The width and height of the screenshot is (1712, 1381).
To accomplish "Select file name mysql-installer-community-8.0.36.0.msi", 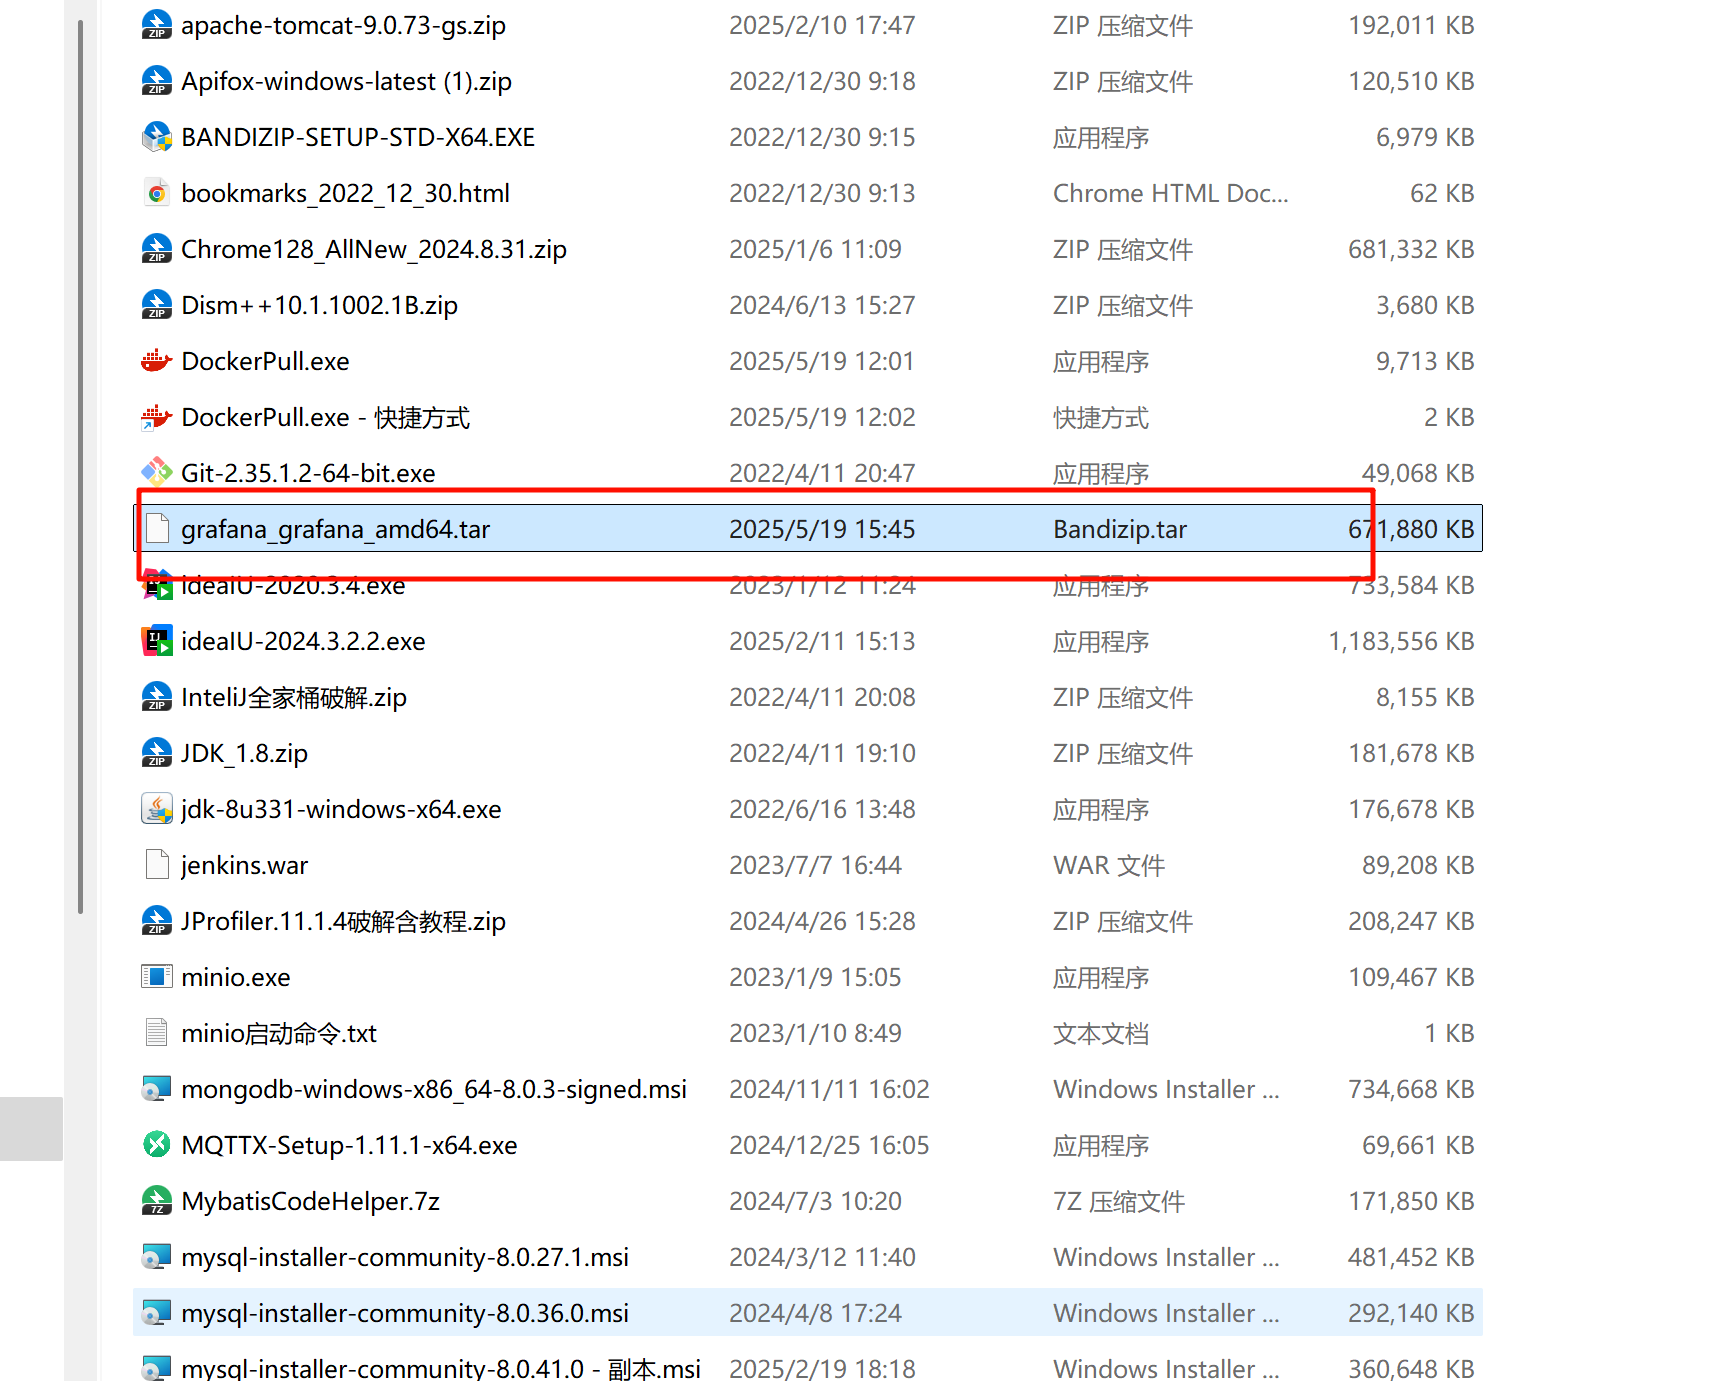I will point(405,1313).
